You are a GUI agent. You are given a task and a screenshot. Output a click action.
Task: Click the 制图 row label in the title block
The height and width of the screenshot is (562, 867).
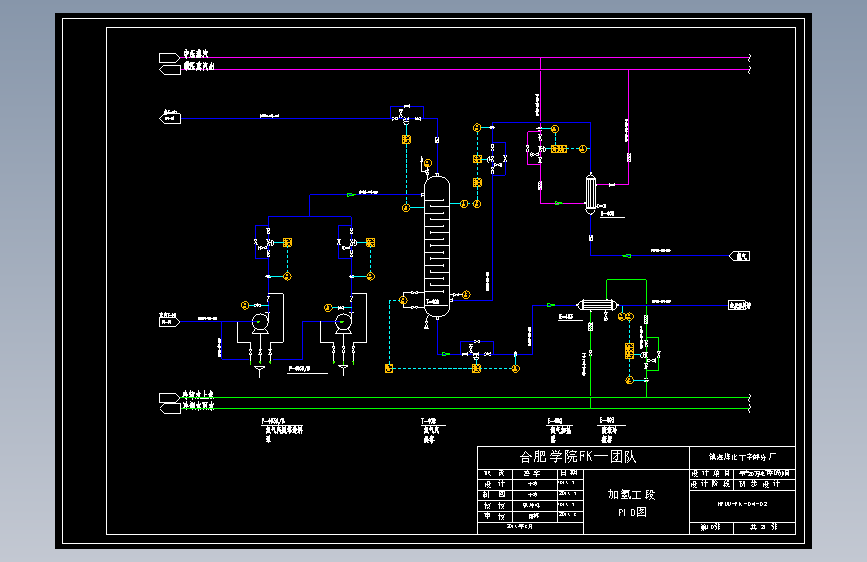(x=495, y=495)
